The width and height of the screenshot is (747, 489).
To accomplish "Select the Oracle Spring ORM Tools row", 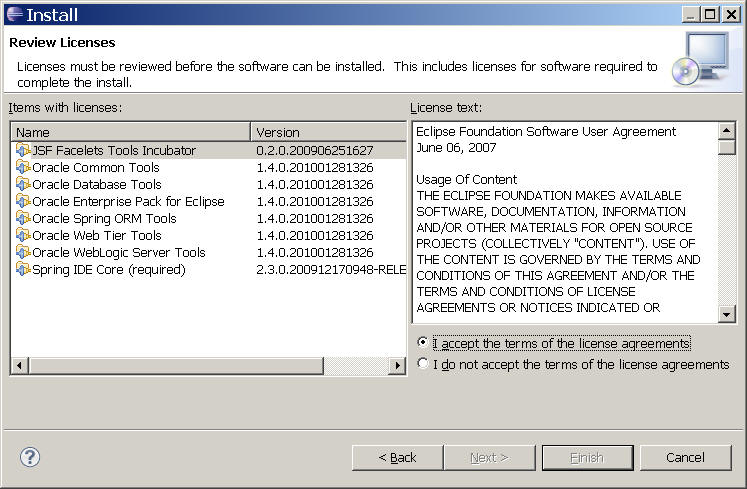I will 209,218.
